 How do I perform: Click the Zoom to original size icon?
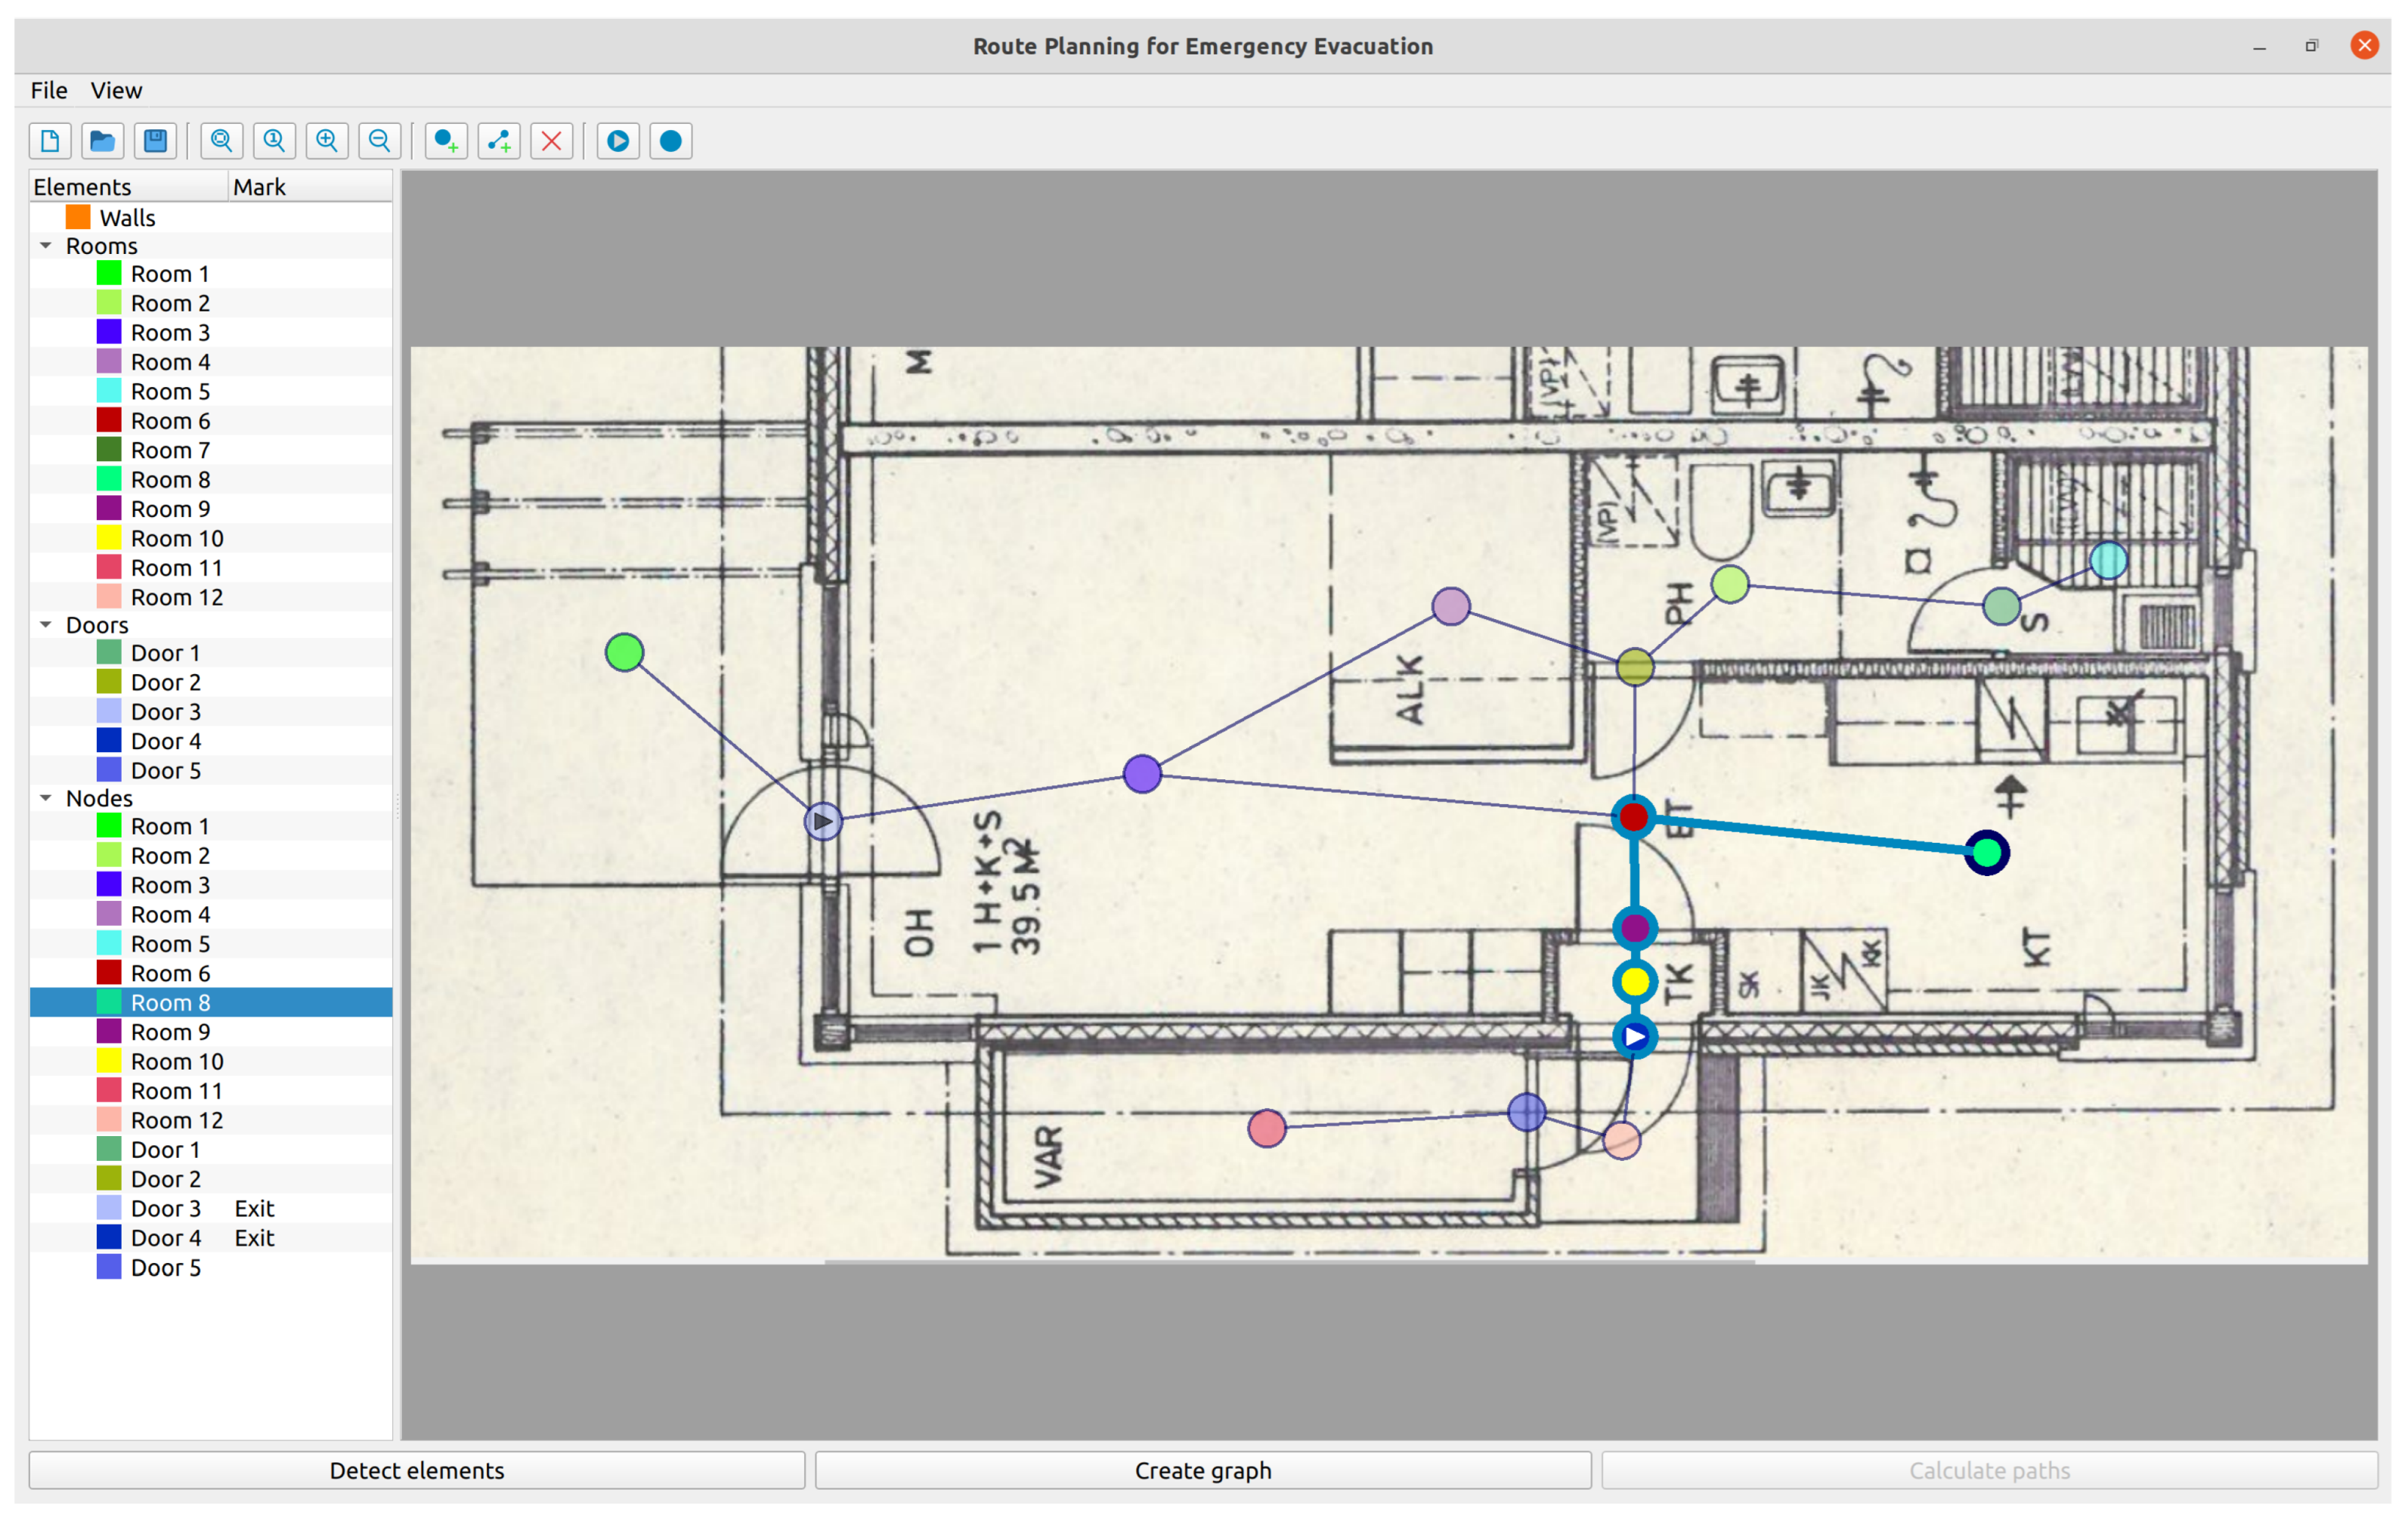point(274,141)
